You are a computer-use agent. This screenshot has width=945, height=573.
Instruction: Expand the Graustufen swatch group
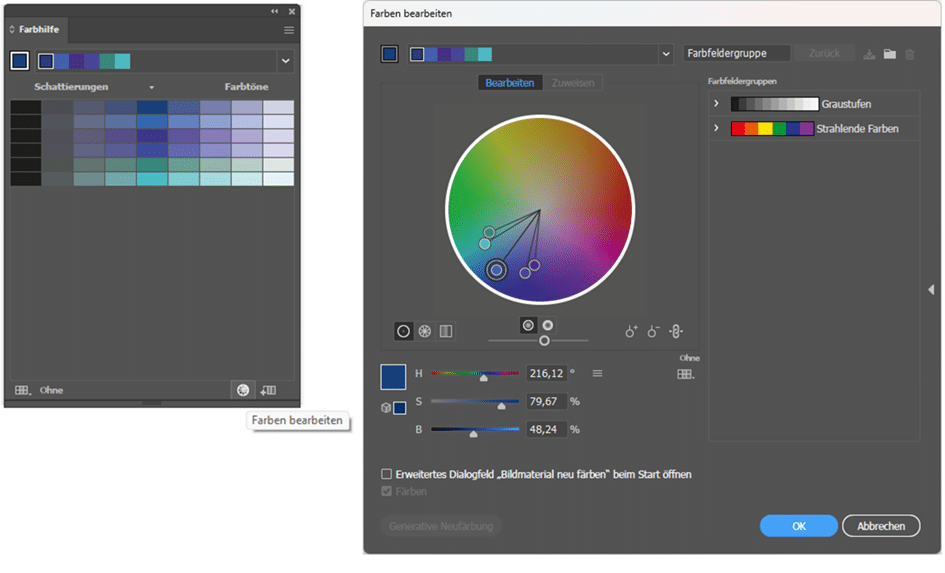click(717, 104)
